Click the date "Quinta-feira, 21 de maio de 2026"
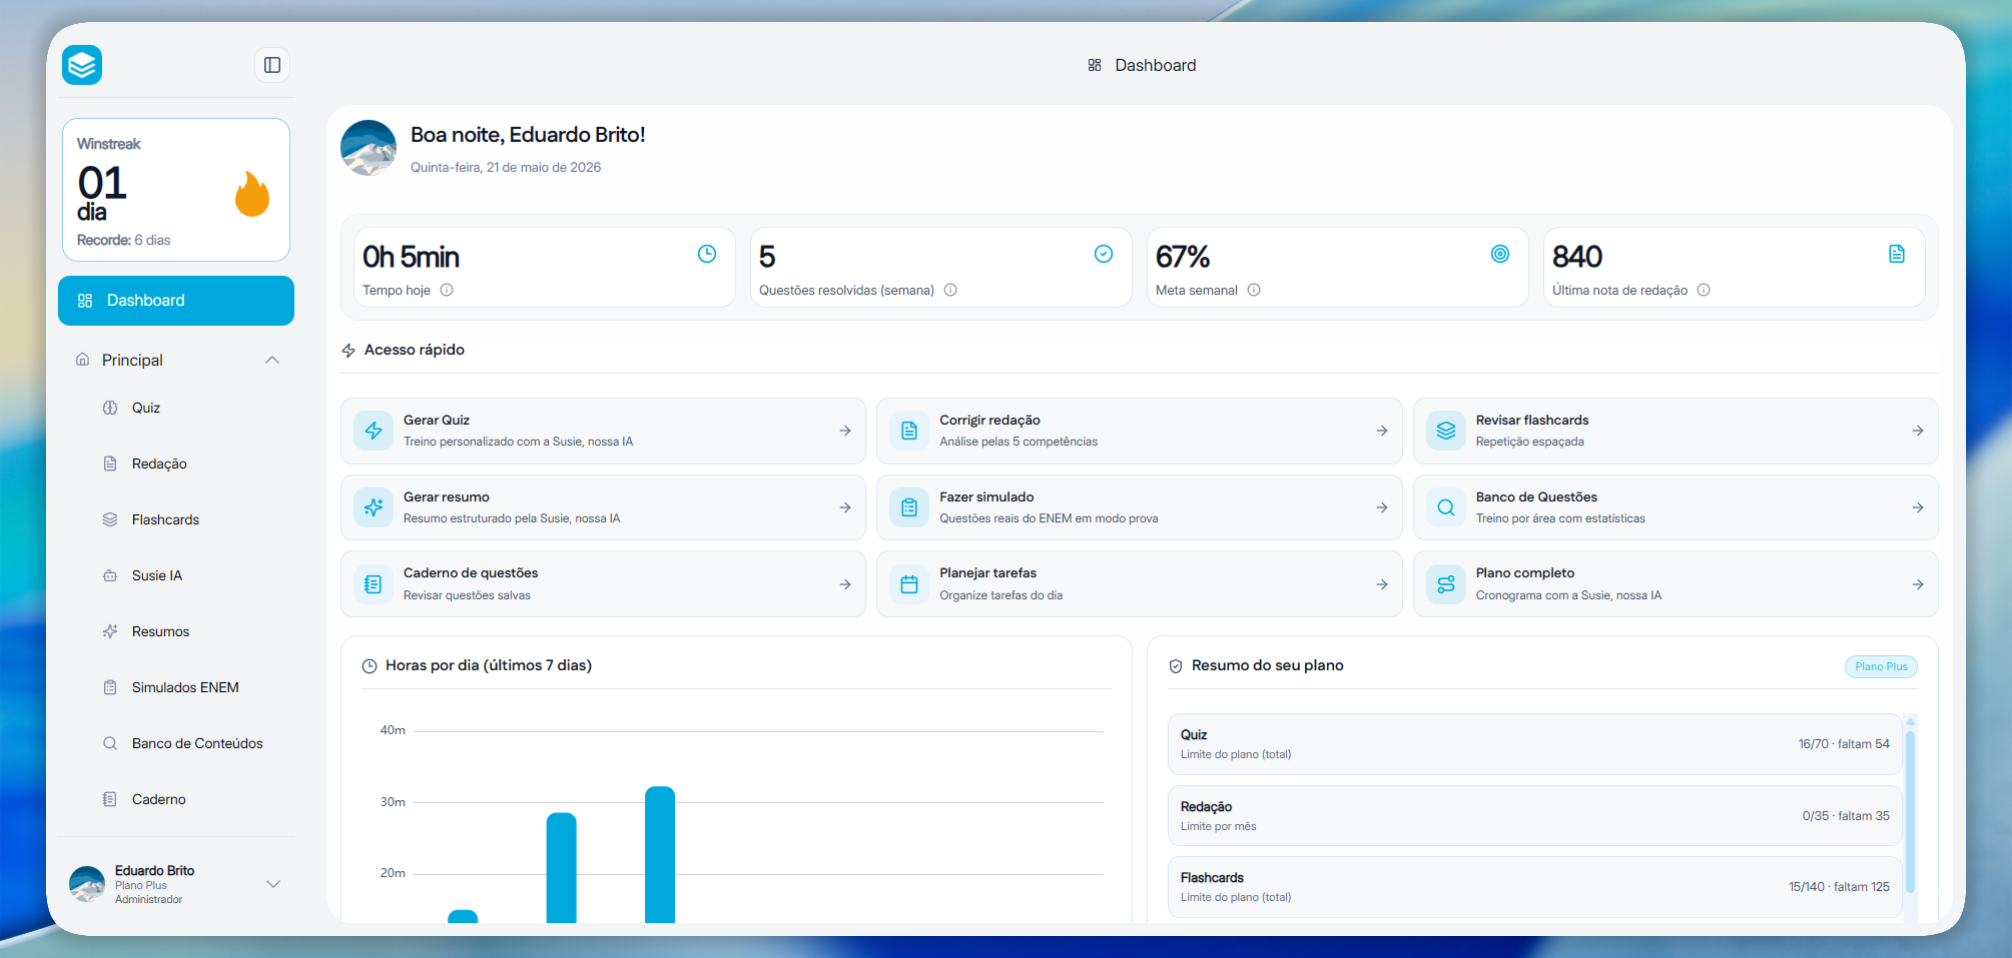Viewport: 2012px width, 958px height. [x=506, y=167]
